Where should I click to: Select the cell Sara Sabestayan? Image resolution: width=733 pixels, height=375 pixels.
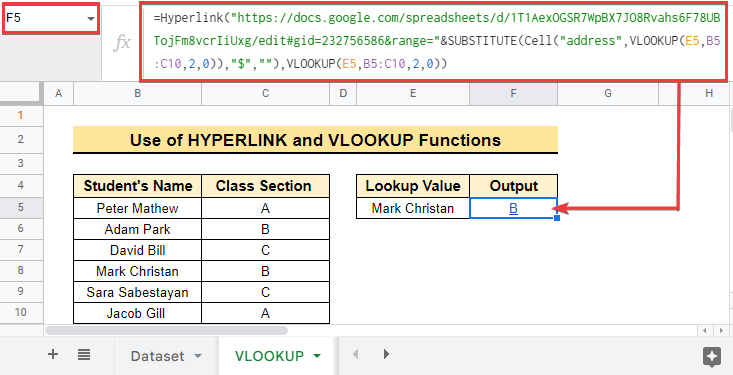click(x=137, y=292)
